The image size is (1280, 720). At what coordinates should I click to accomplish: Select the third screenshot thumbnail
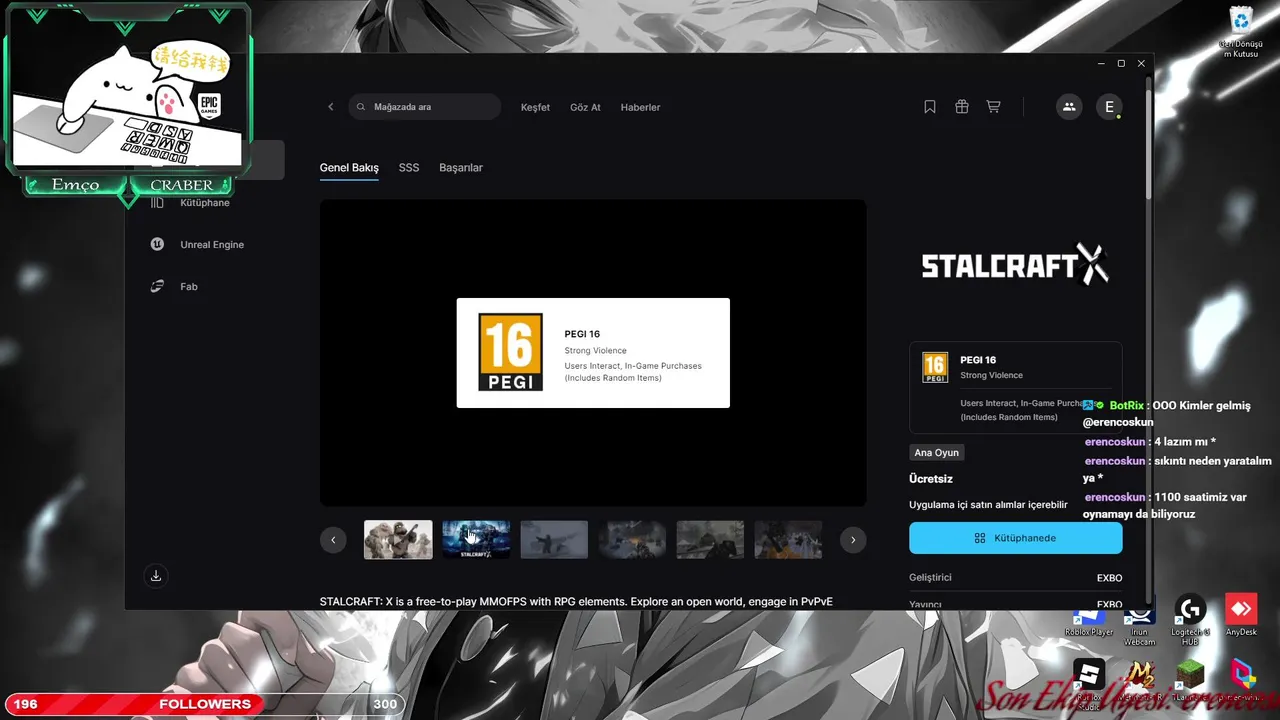(554, 540)
